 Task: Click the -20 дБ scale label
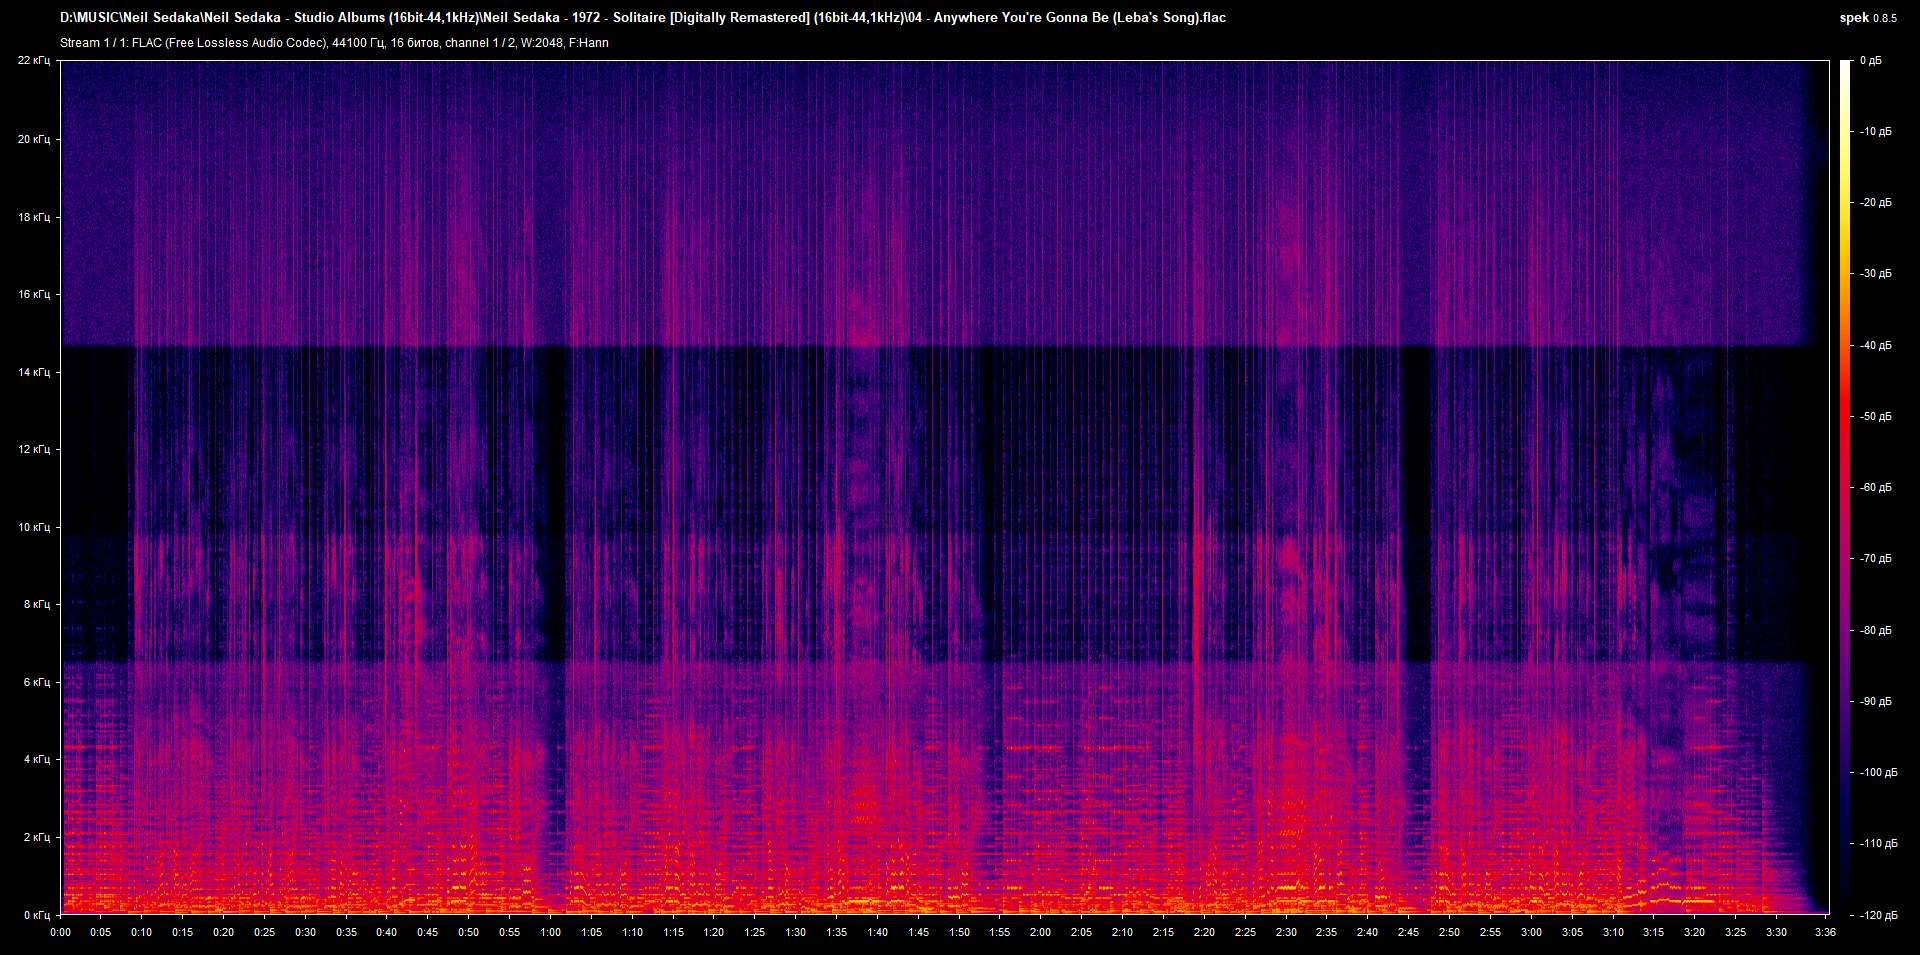tap(1875, 203)
